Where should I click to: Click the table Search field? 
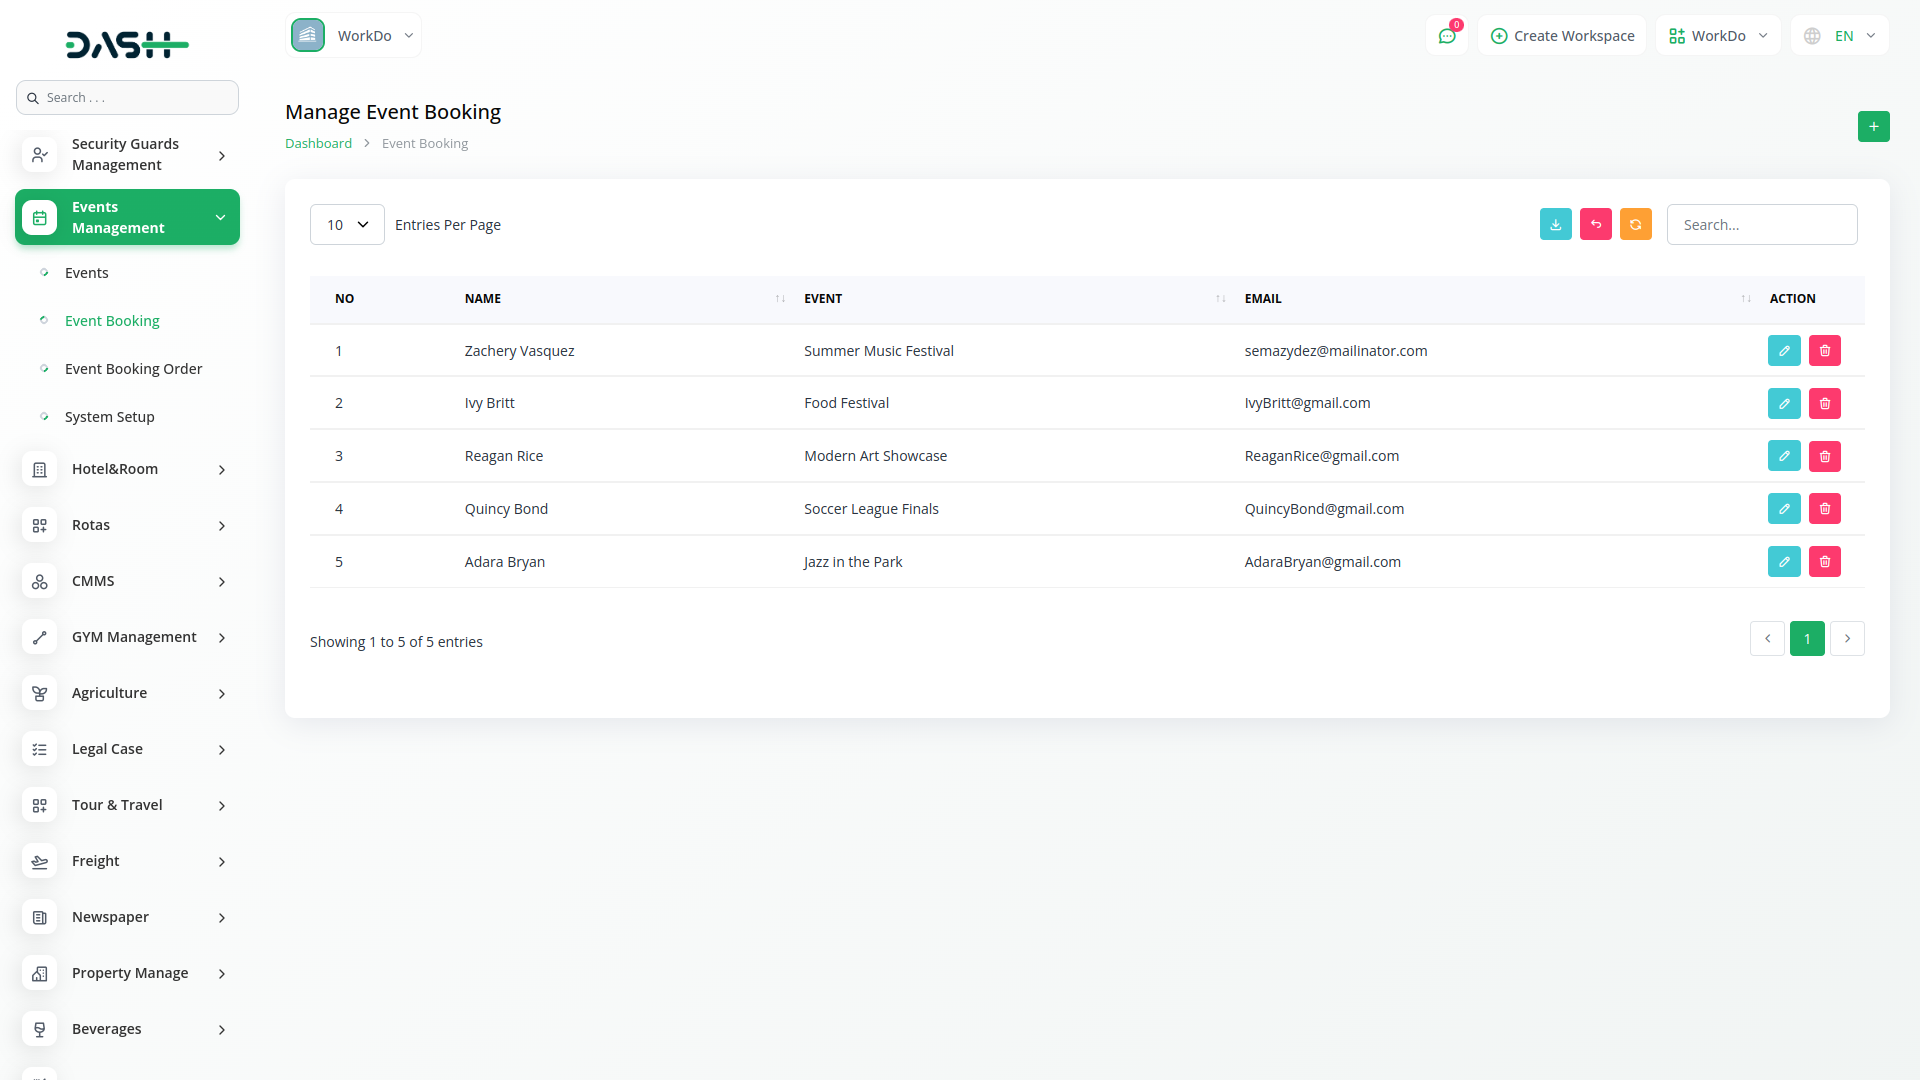point(1762,225)
